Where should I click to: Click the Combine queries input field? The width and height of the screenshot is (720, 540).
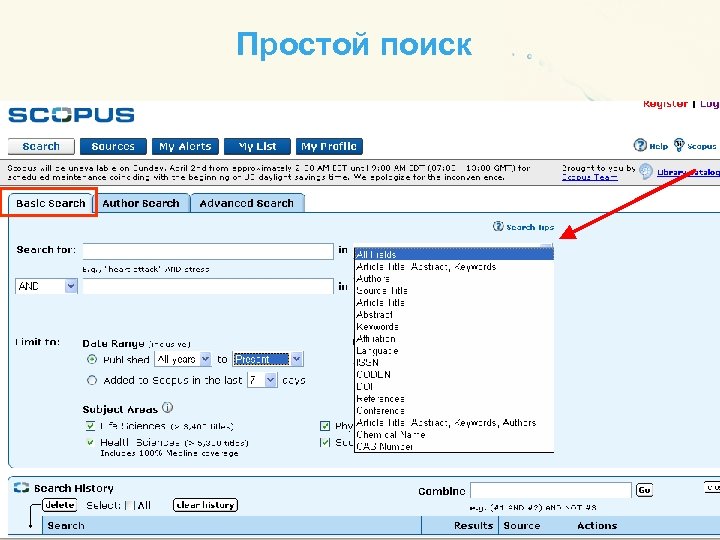[551, 490]
